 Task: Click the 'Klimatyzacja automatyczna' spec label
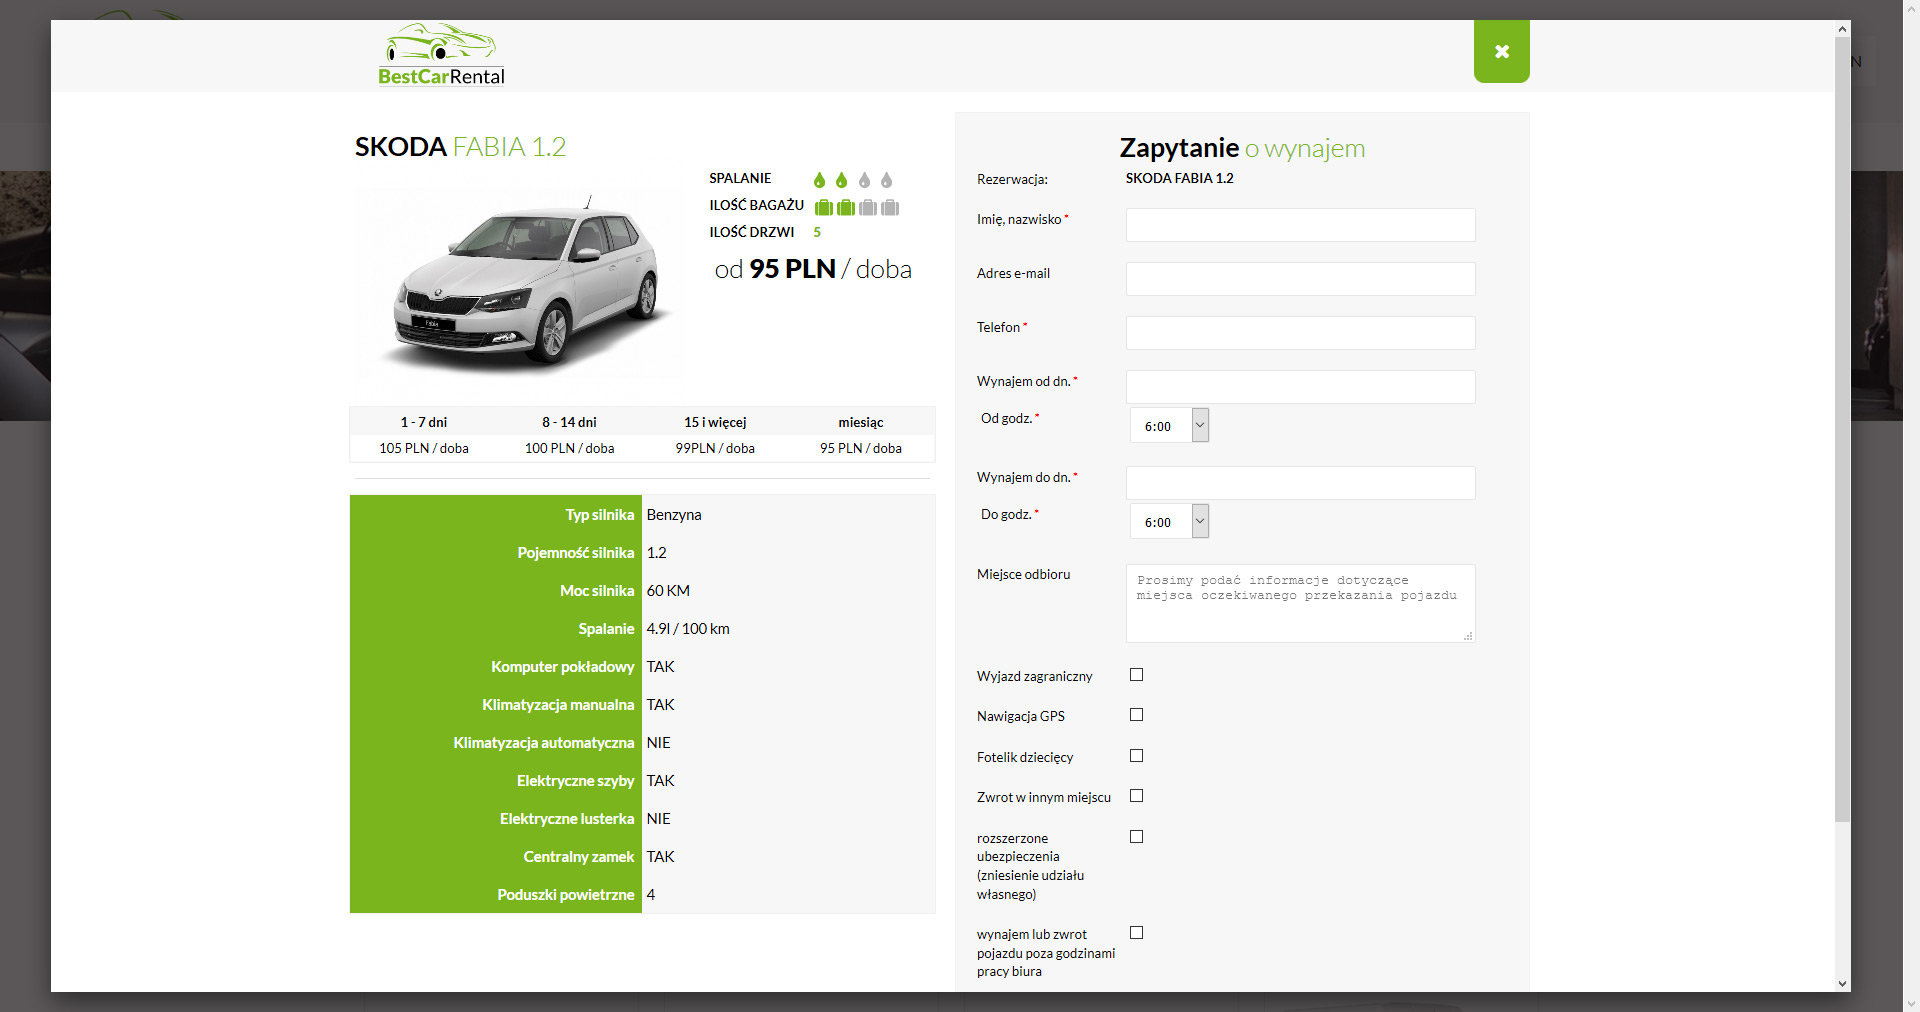pos(544,743)
